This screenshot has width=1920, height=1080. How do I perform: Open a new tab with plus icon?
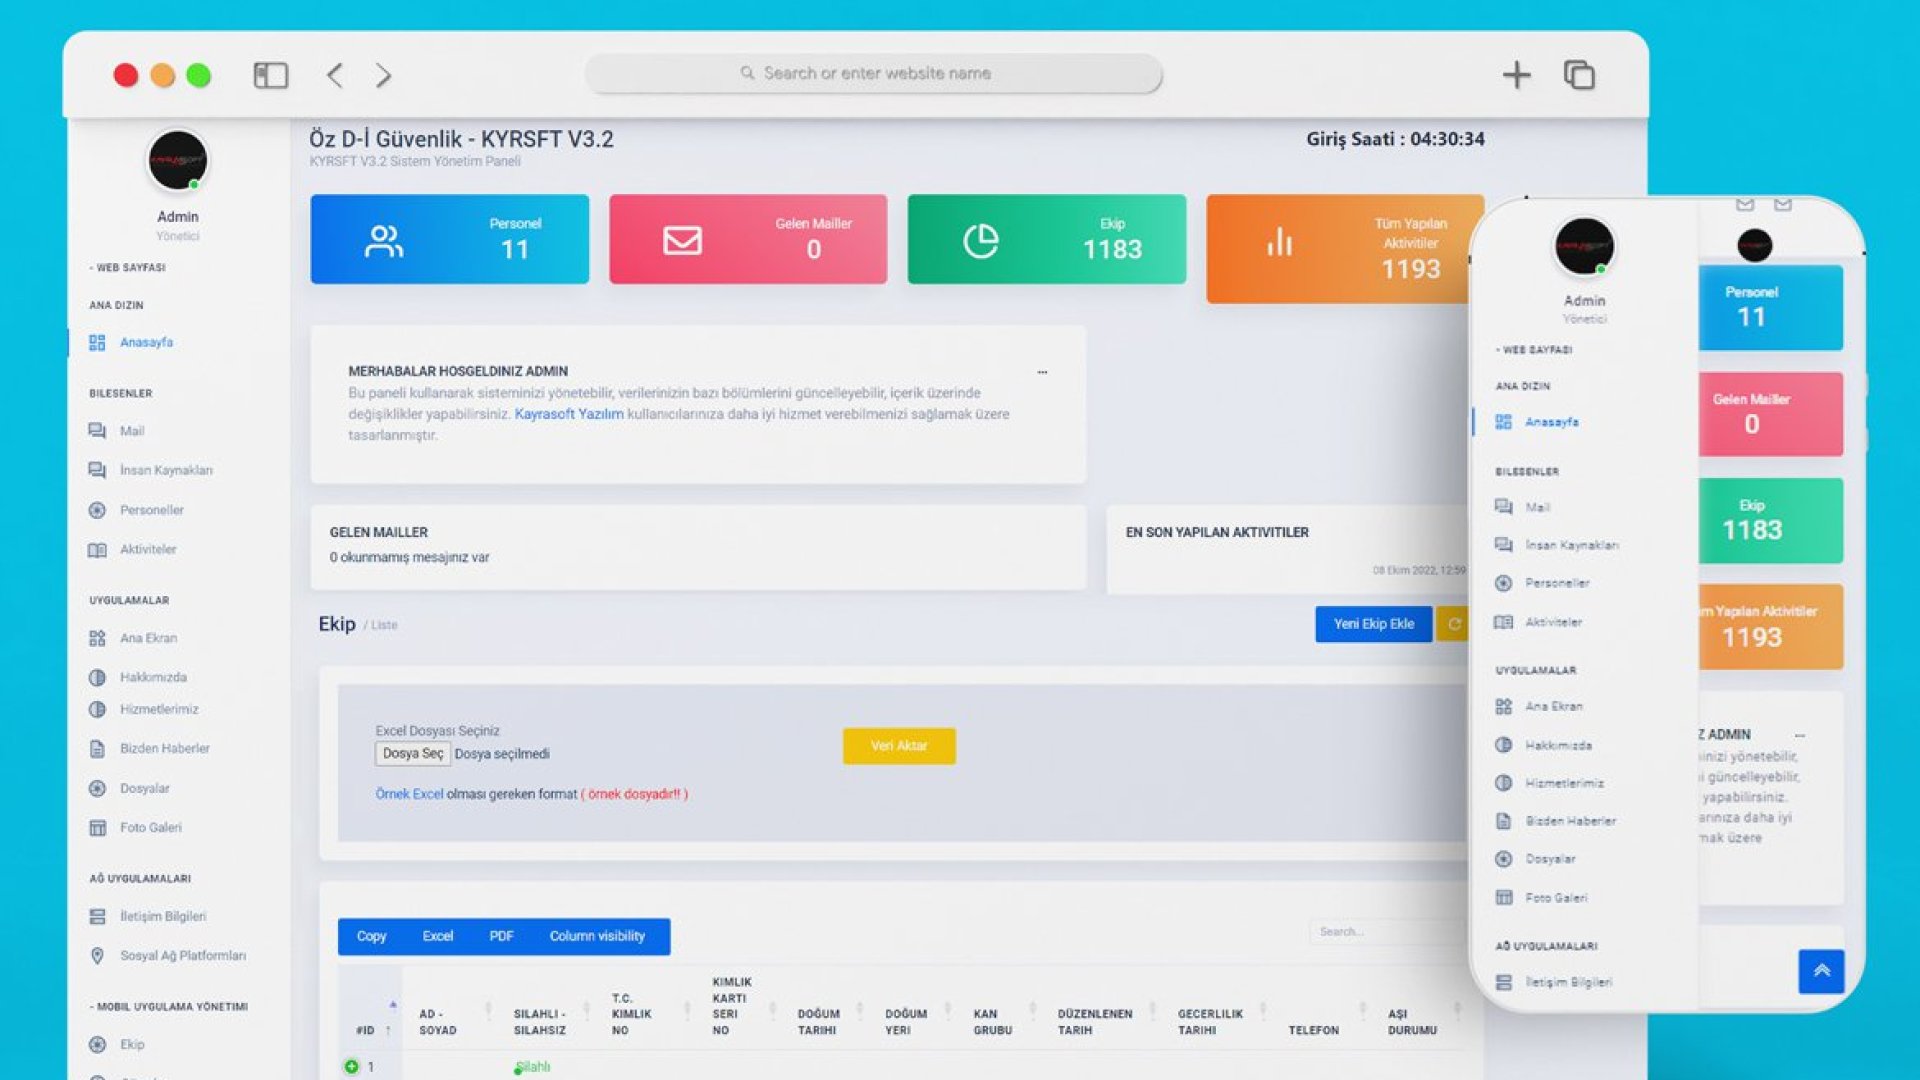coord(1516,75)
